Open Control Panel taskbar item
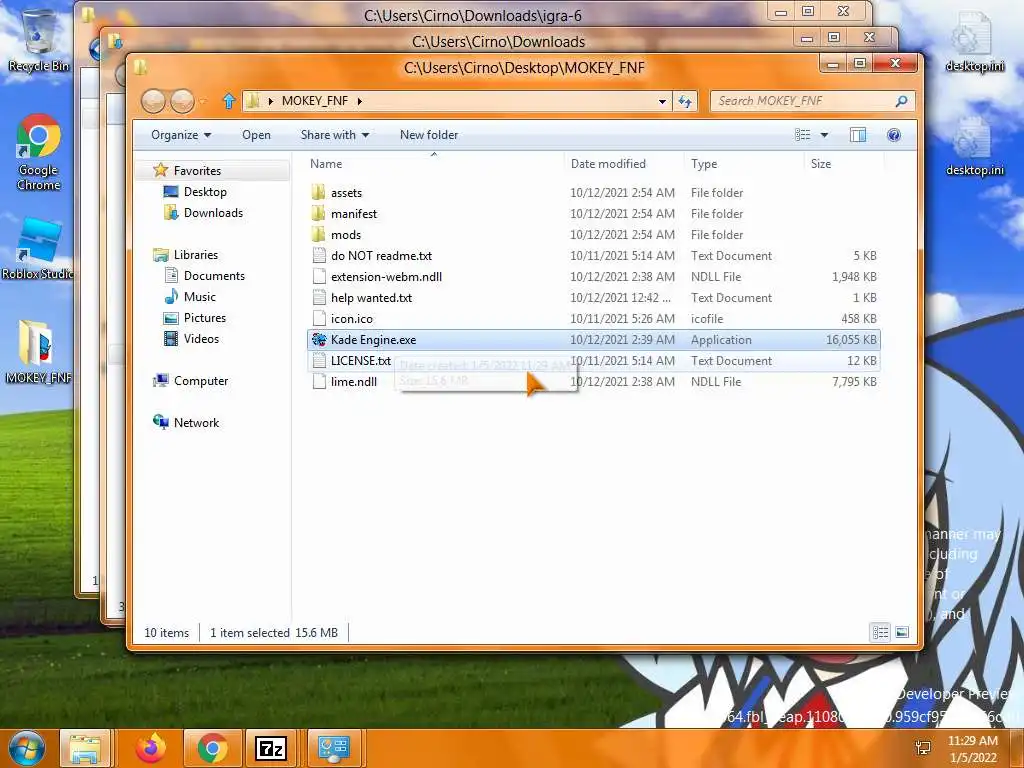 click(334, 748)
